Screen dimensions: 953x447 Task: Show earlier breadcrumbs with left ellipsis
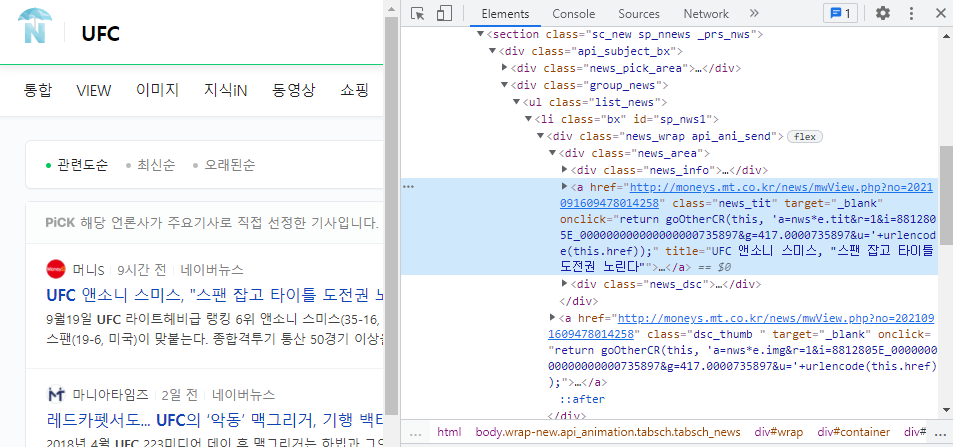[416, 434]
